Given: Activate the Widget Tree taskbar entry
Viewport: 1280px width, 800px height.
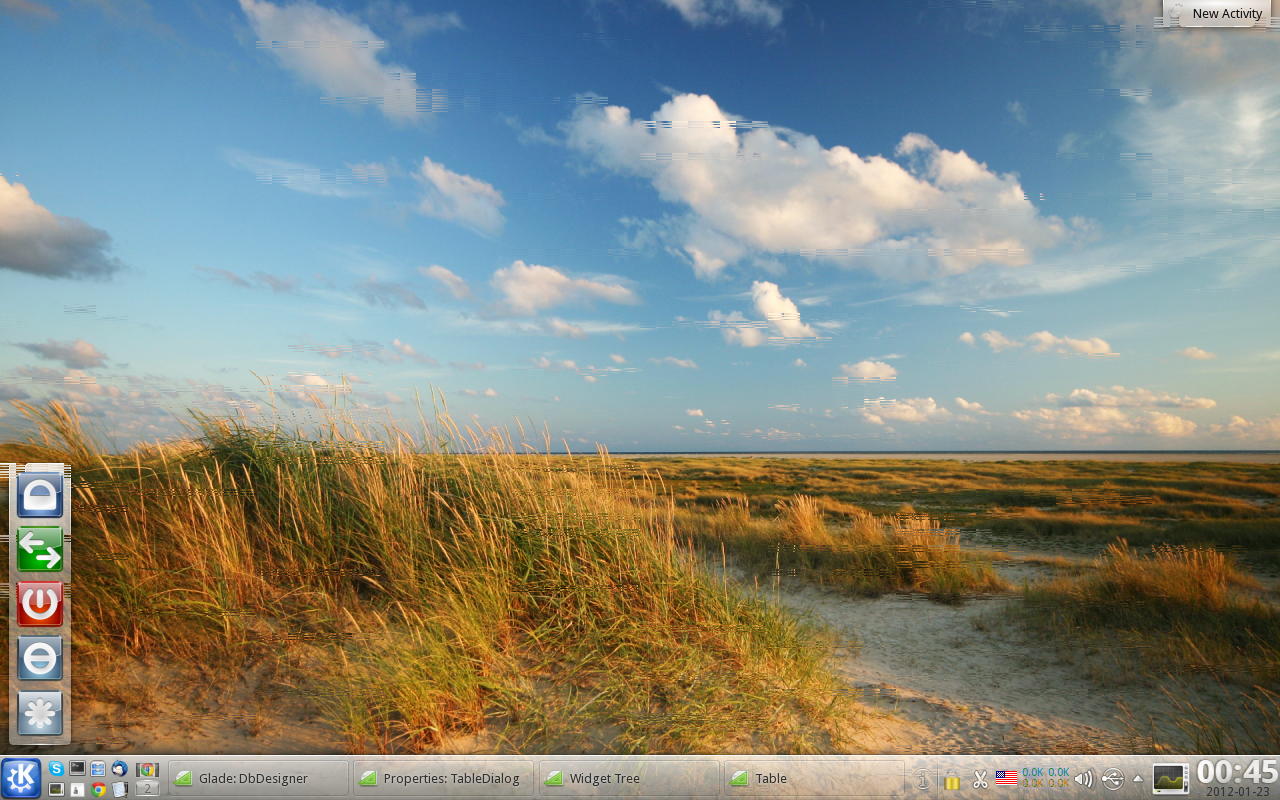Looking at the screenshot, I should tap(629, 778).
